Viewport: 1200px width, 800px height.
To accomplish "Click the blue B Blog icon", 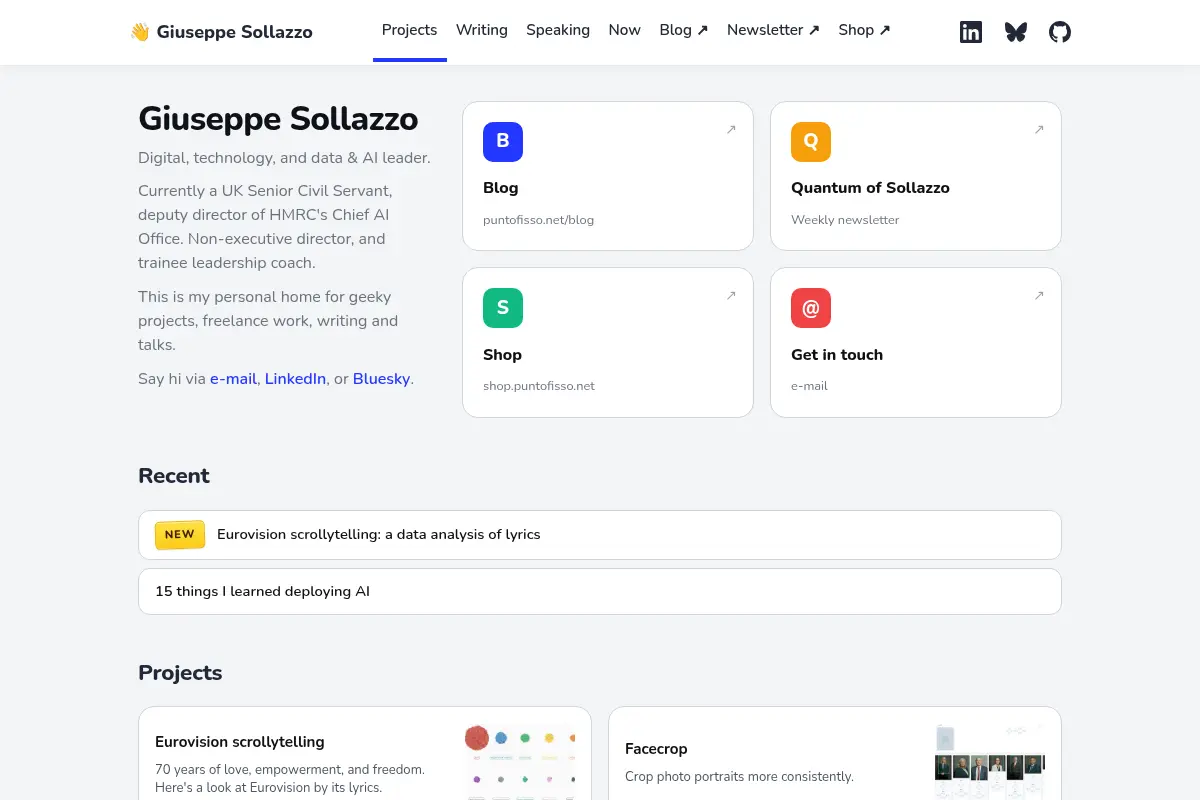I will [x=503, y=141].
